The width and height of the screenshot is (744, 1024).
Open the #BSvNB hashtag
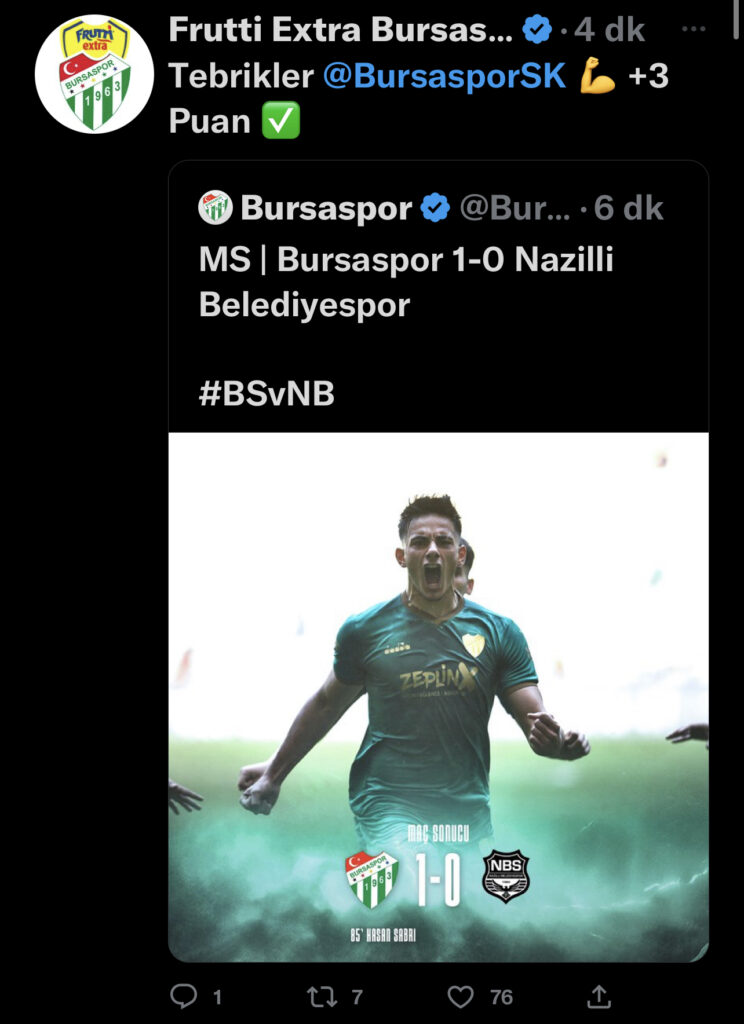pyautogui.click(x=267, y=394)
